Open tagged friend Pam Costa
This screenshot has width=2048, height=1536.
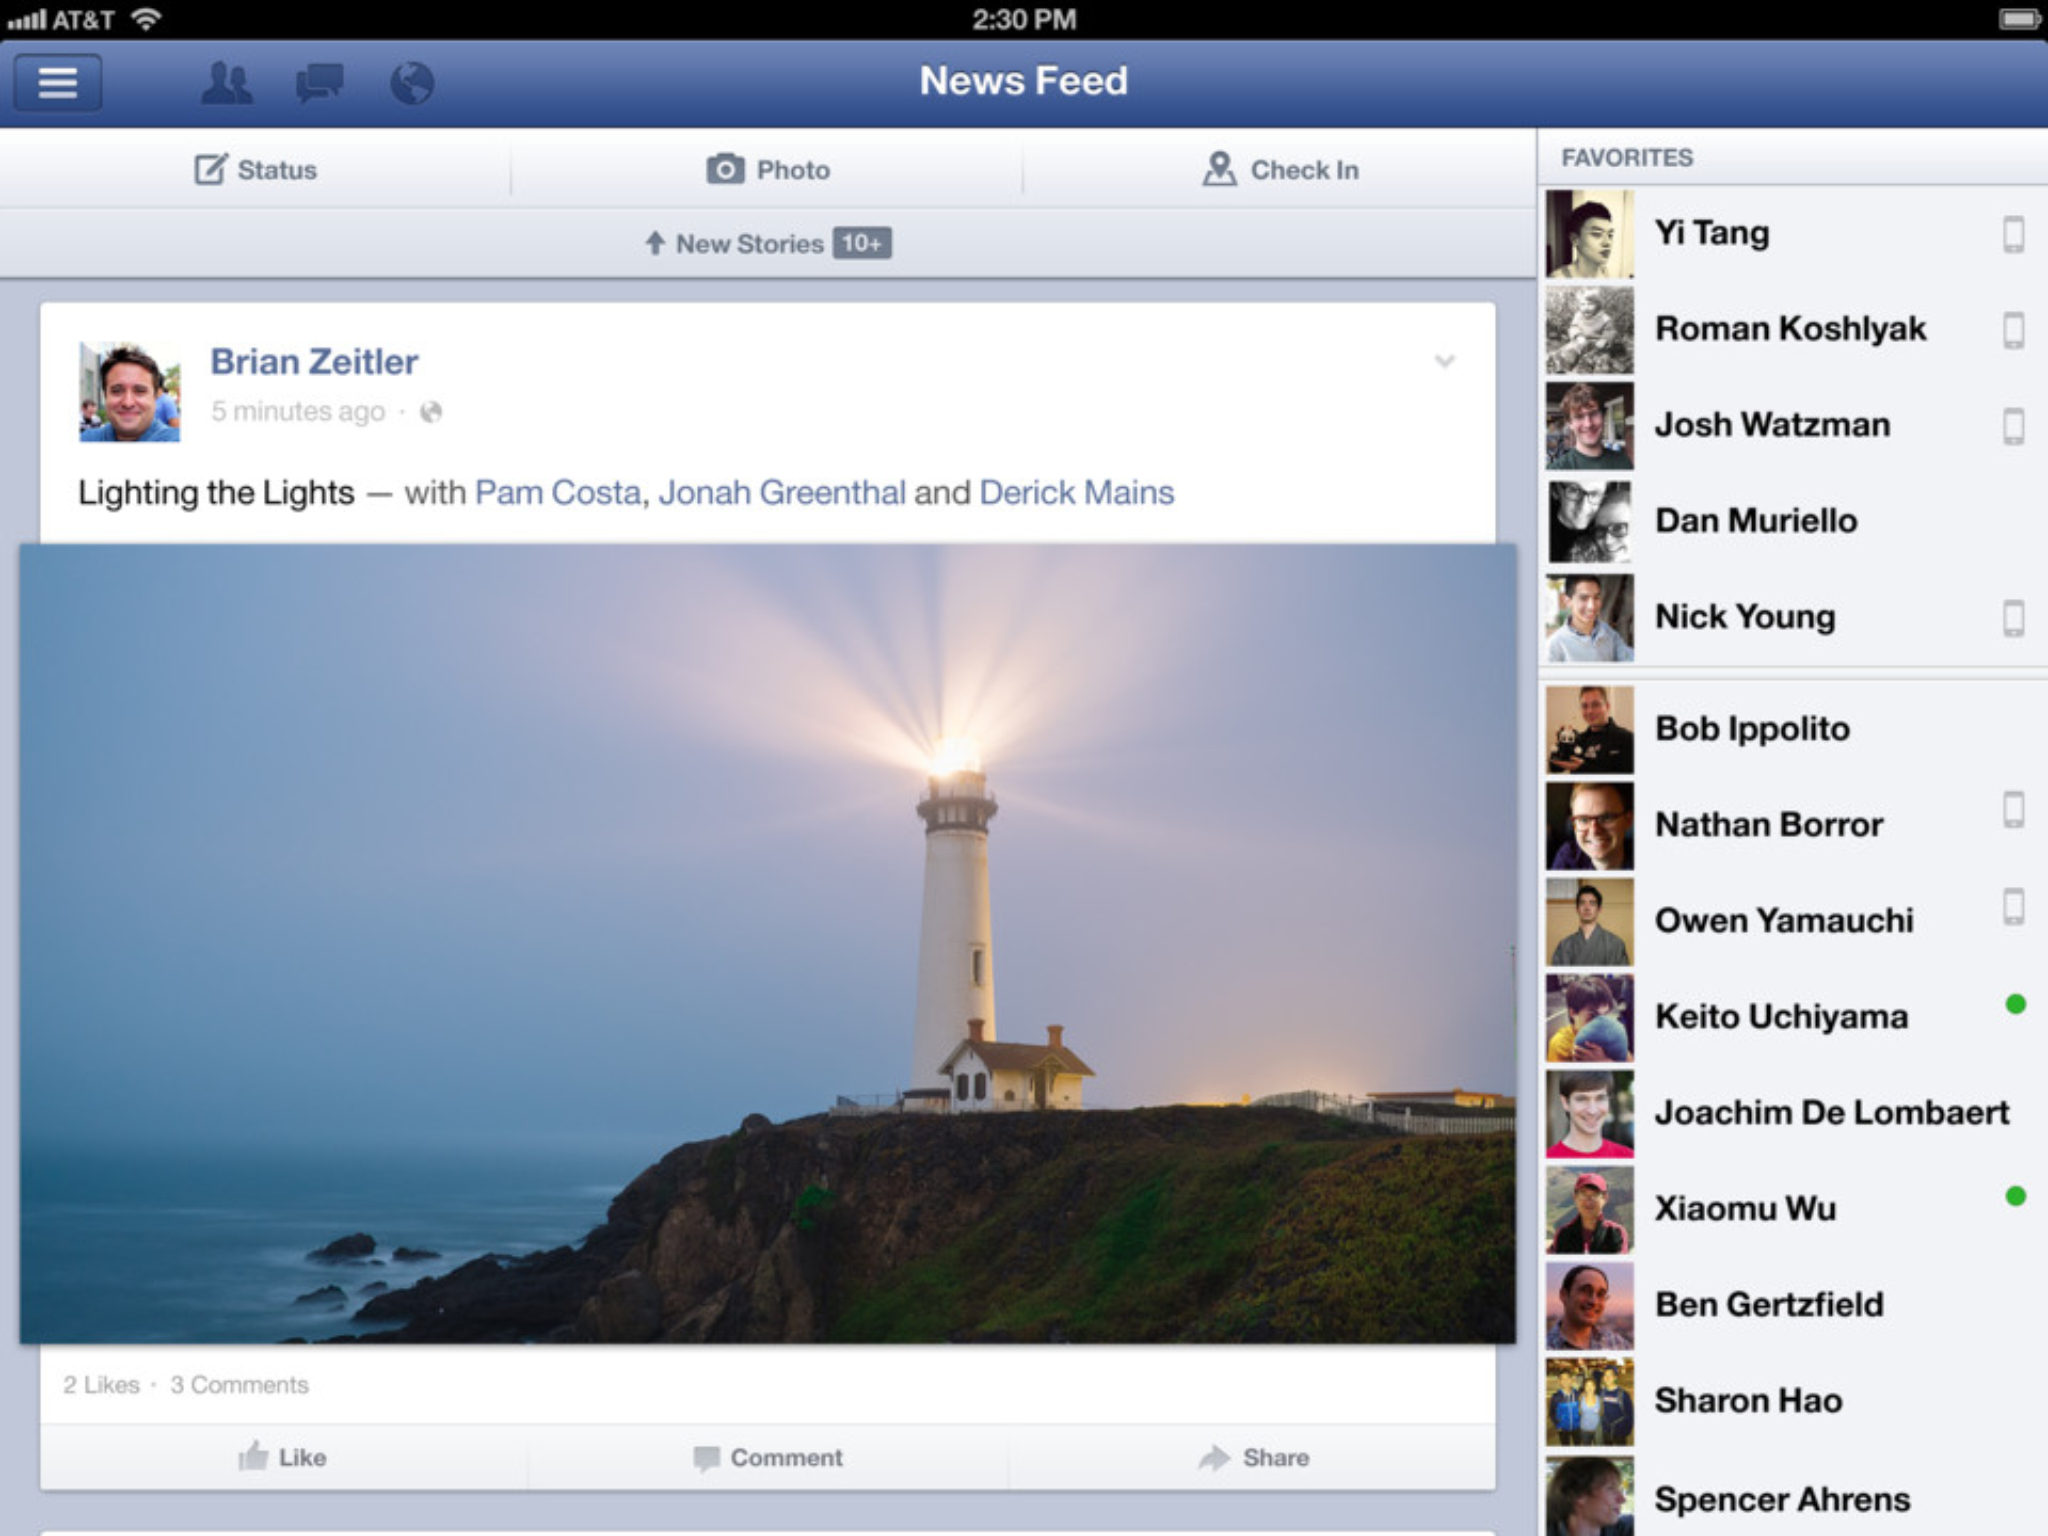[x=558, y=493]
